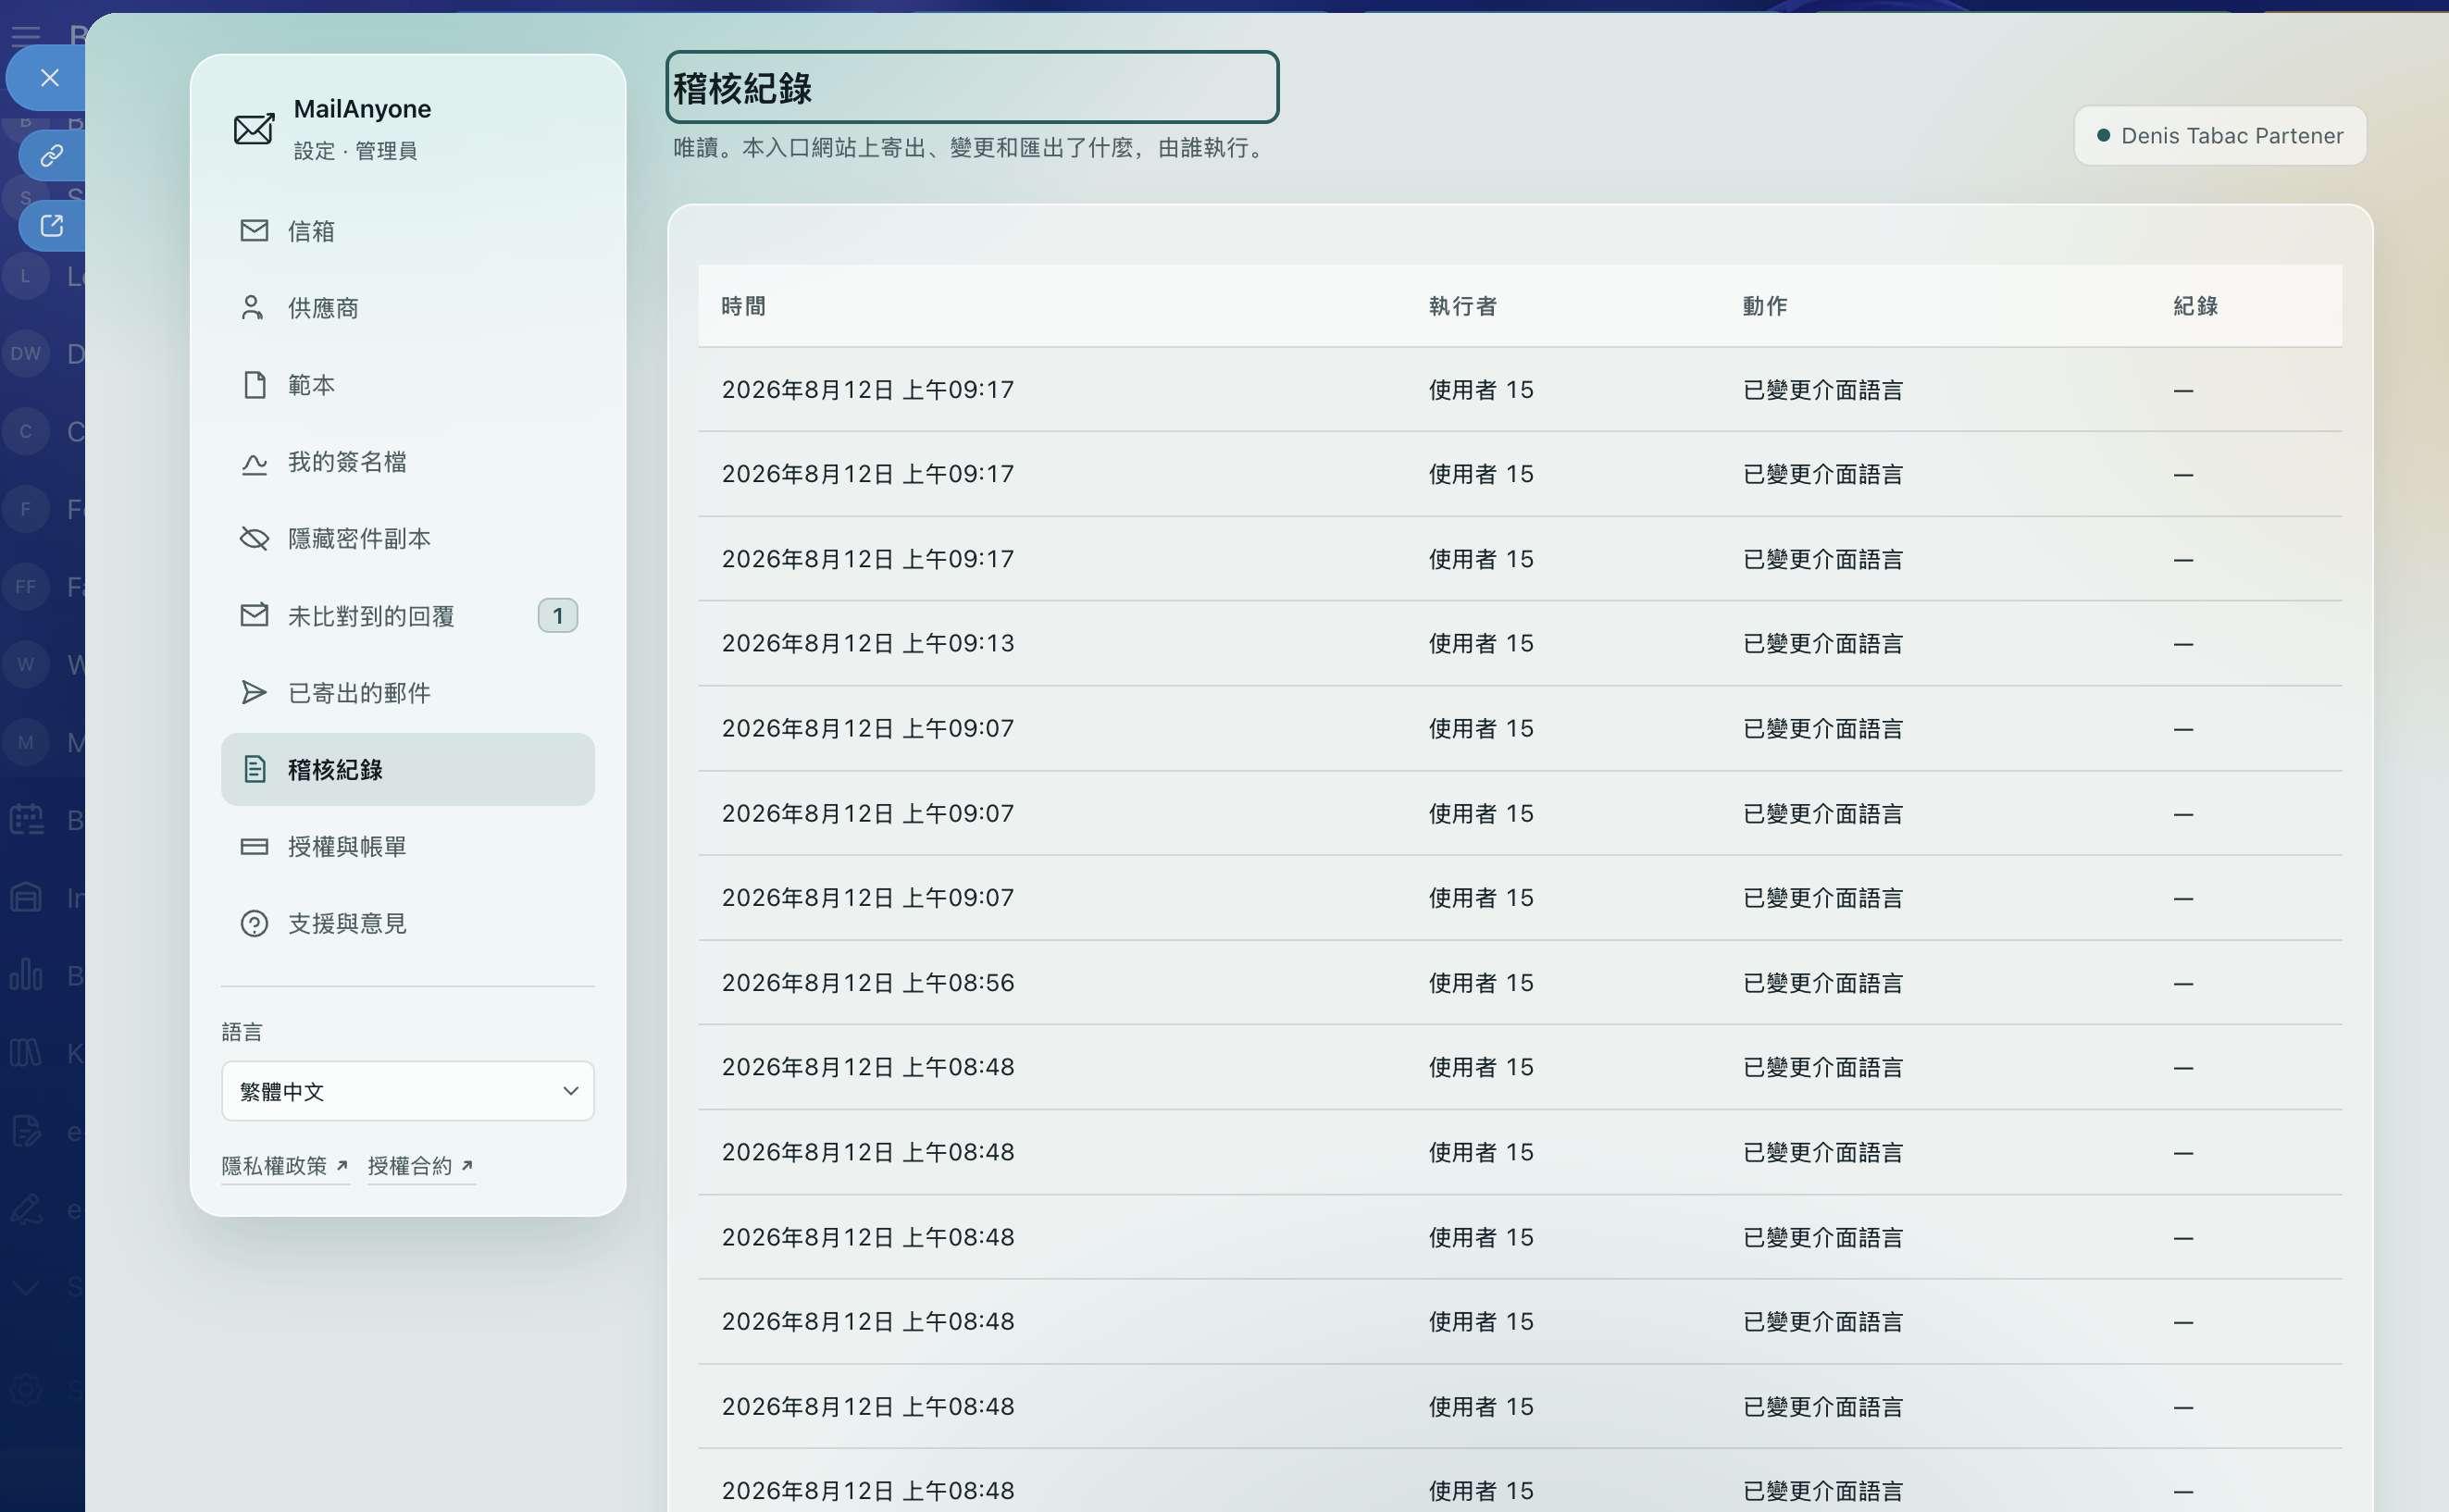Go to 供應商 in the sidebar
2449x1512 pixels.
coord(408,308)
